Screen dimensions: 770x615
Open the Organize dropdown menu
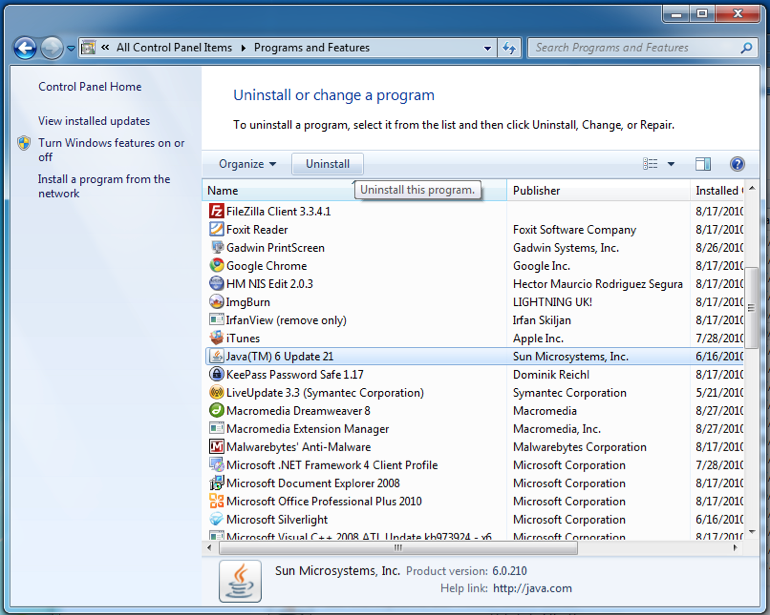(x=247, y=164)
